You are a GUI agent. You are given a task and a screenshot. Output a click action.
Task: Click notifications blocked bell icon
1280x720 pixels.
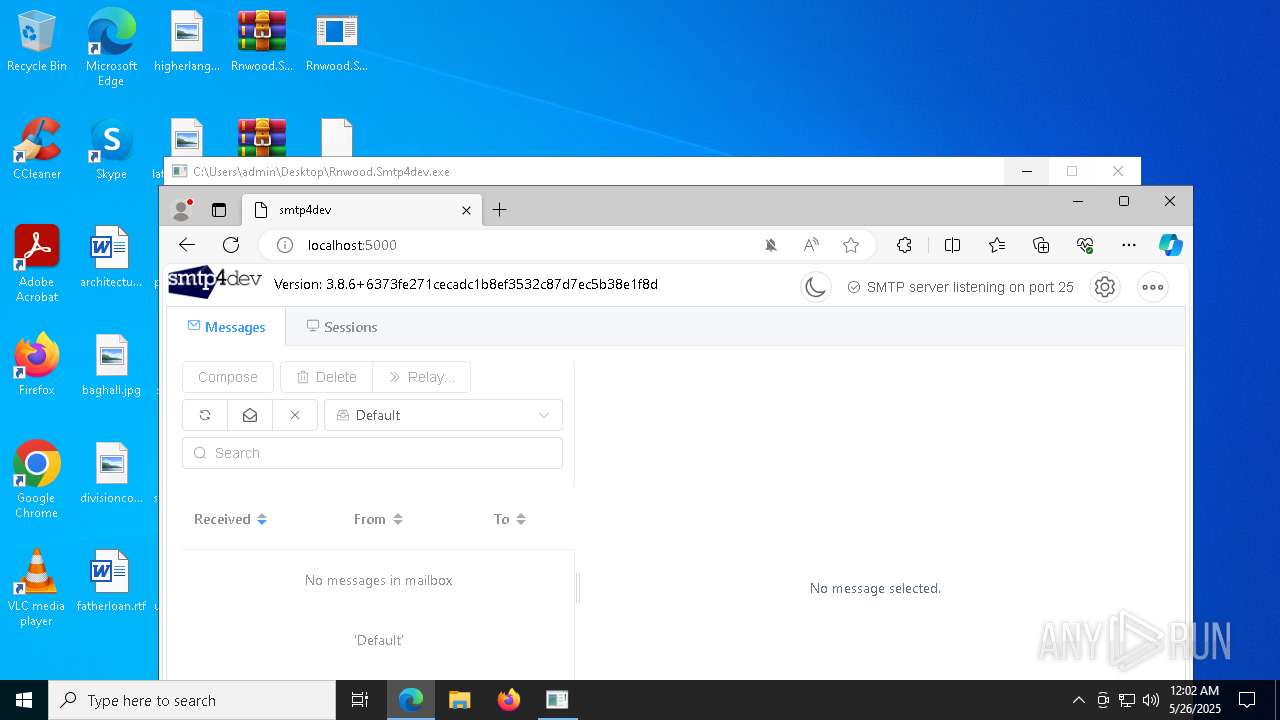tap(771, 245)
